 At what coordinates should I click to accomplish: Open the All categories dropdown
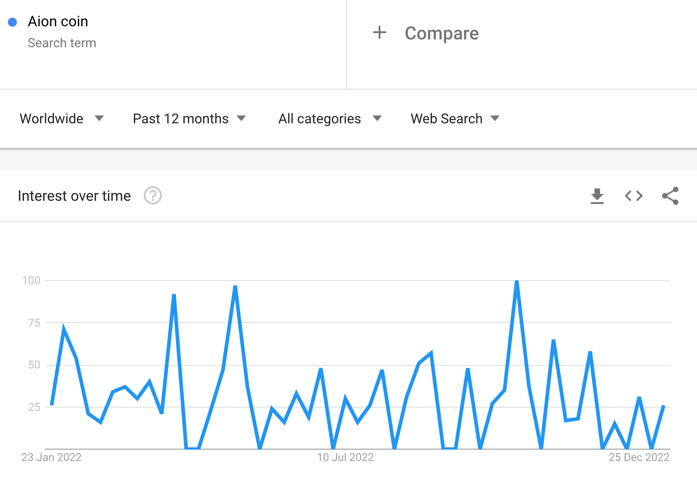pos(330,119)
